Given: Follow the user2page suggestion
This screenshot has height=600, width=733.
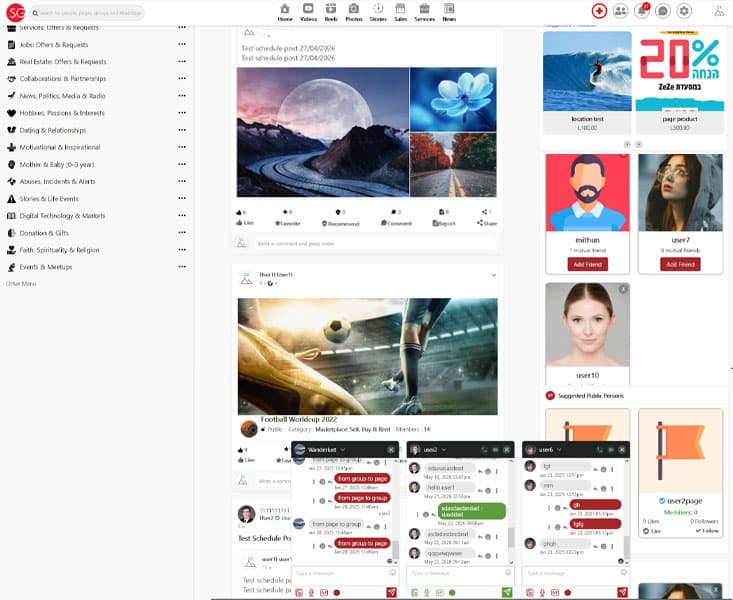Looking at the screenshot, I should point(707,531).
